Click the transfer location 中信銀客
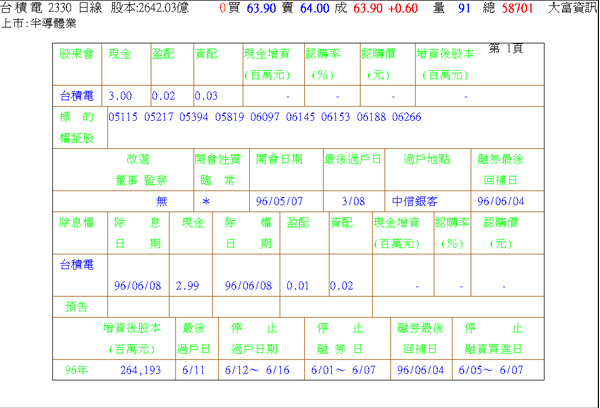The image size is (600, 408). click(x=414, y=201)
